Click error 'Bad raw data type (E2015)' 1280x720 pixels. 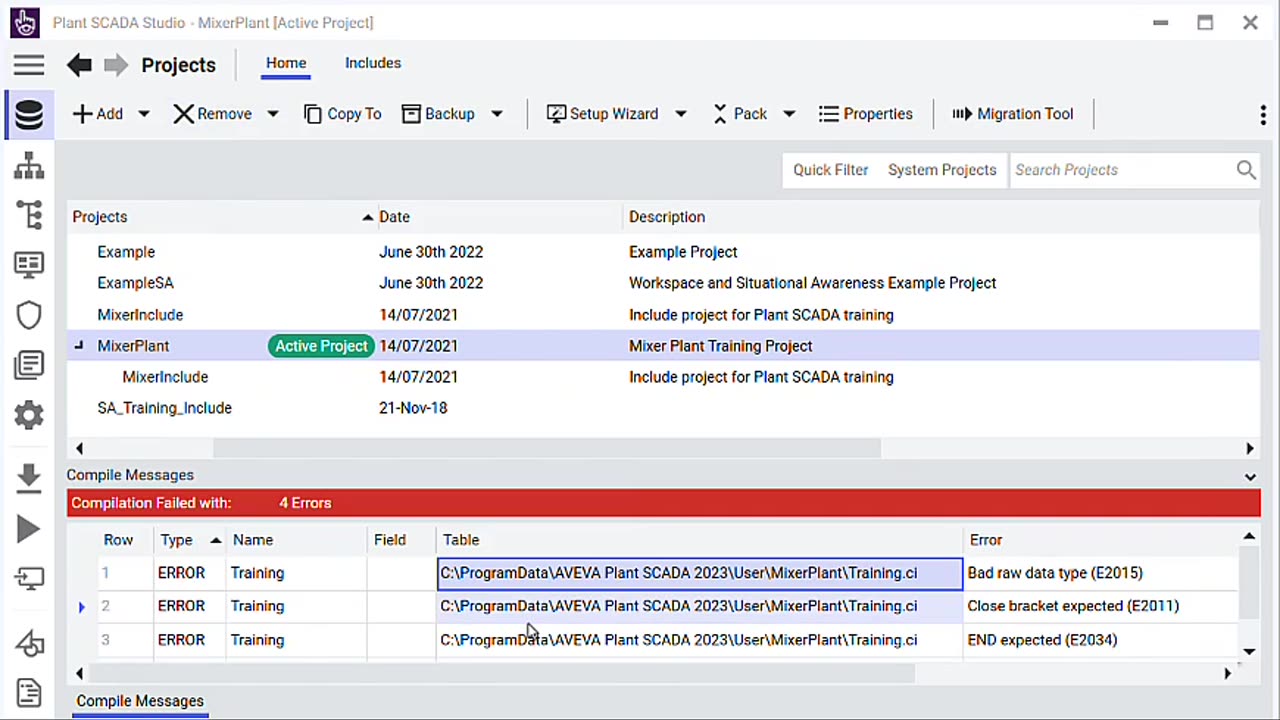tap(1055, 573)
